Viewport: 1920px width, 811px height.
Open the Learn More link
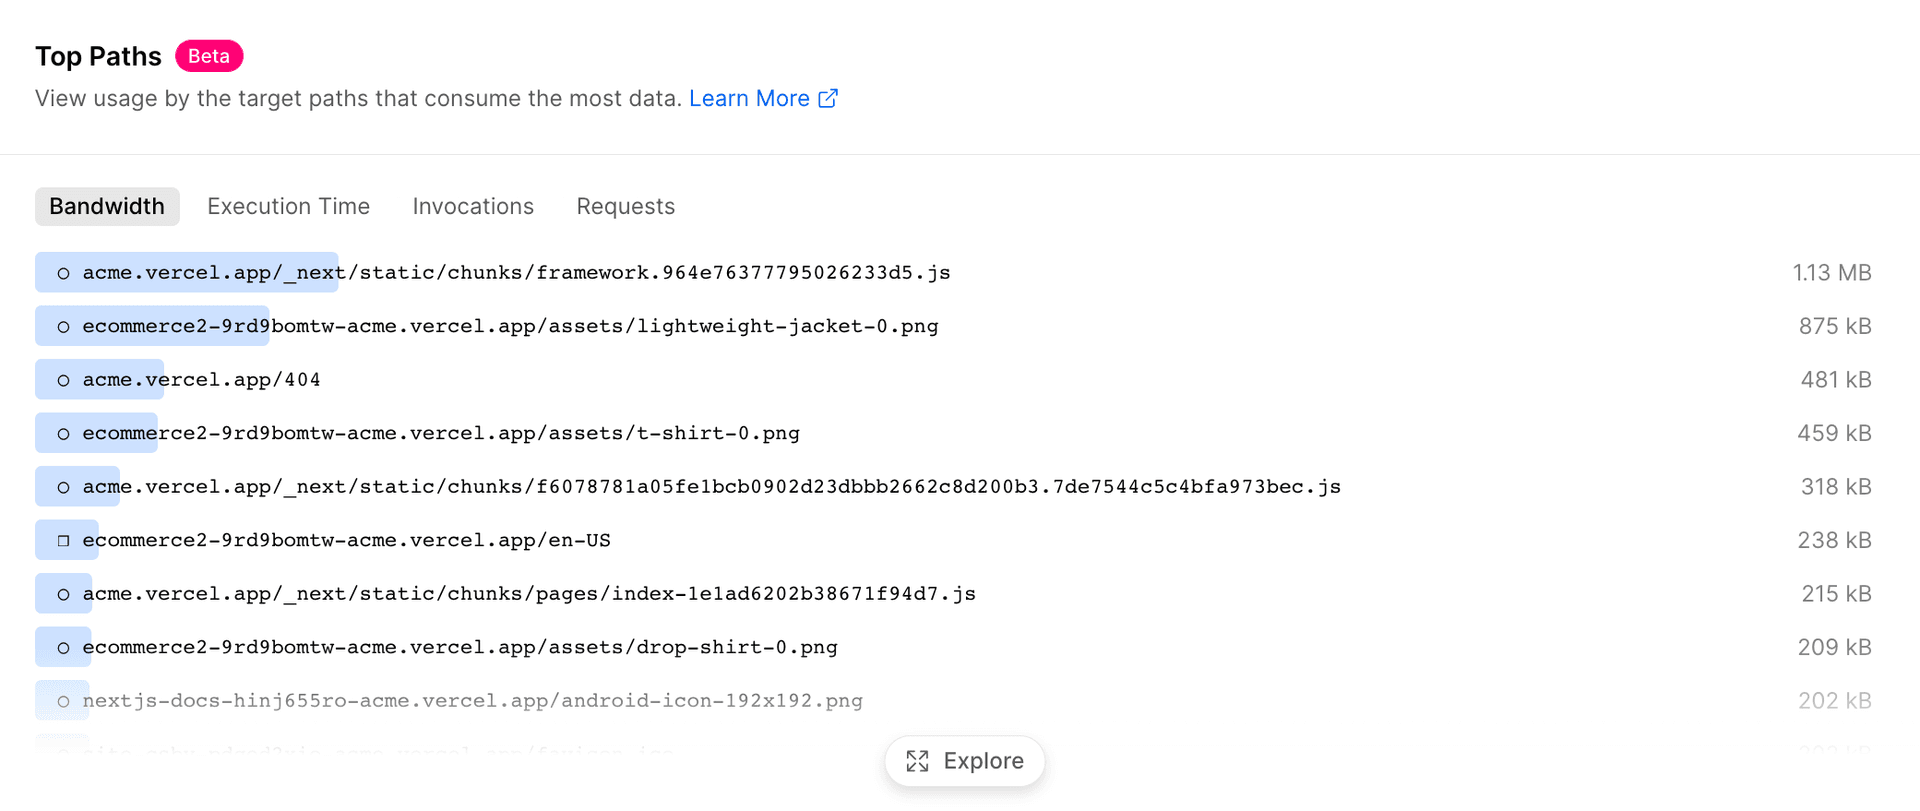point(749,98)
